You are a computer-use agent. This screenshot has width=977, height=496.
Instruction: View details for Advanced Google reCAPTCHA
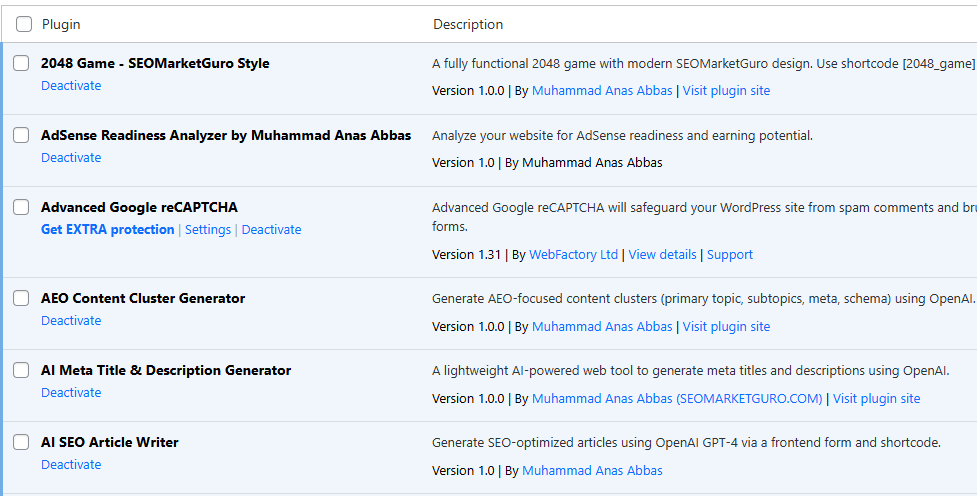[662, 255]
